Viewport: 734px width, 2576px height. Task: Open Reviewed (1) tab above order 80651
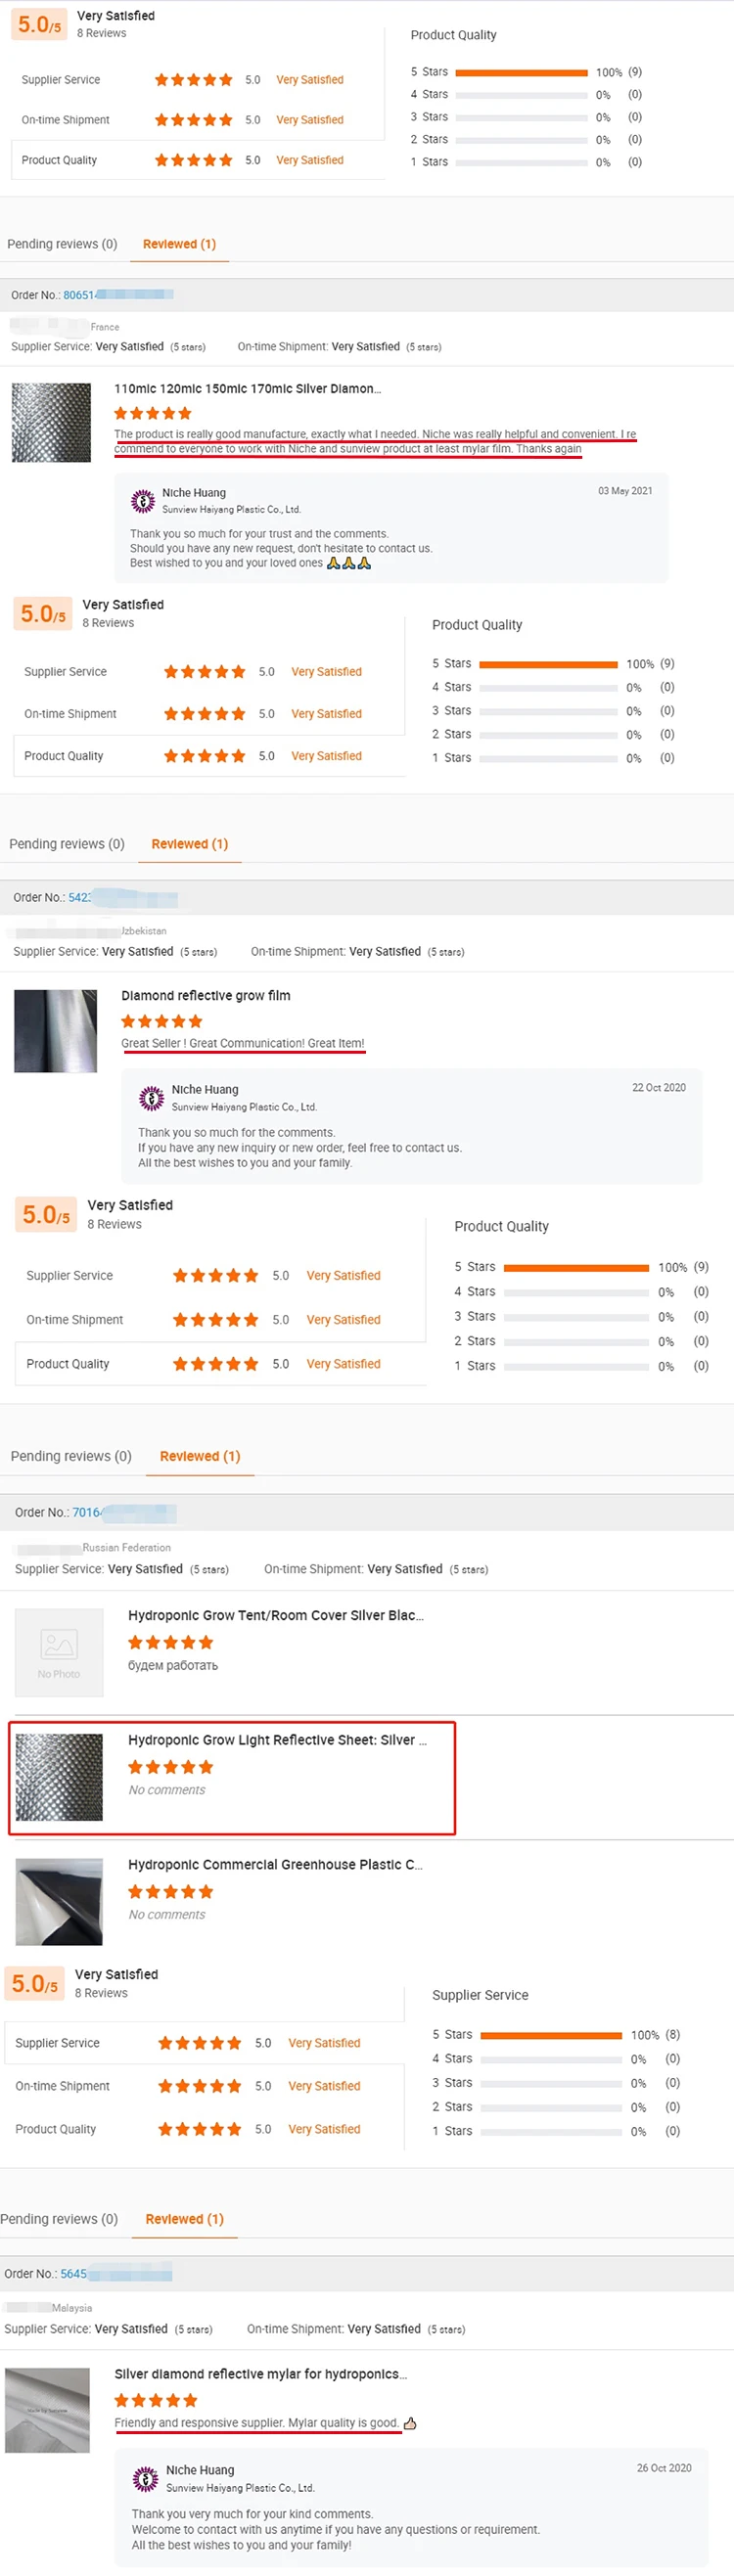tap(179, 244)
